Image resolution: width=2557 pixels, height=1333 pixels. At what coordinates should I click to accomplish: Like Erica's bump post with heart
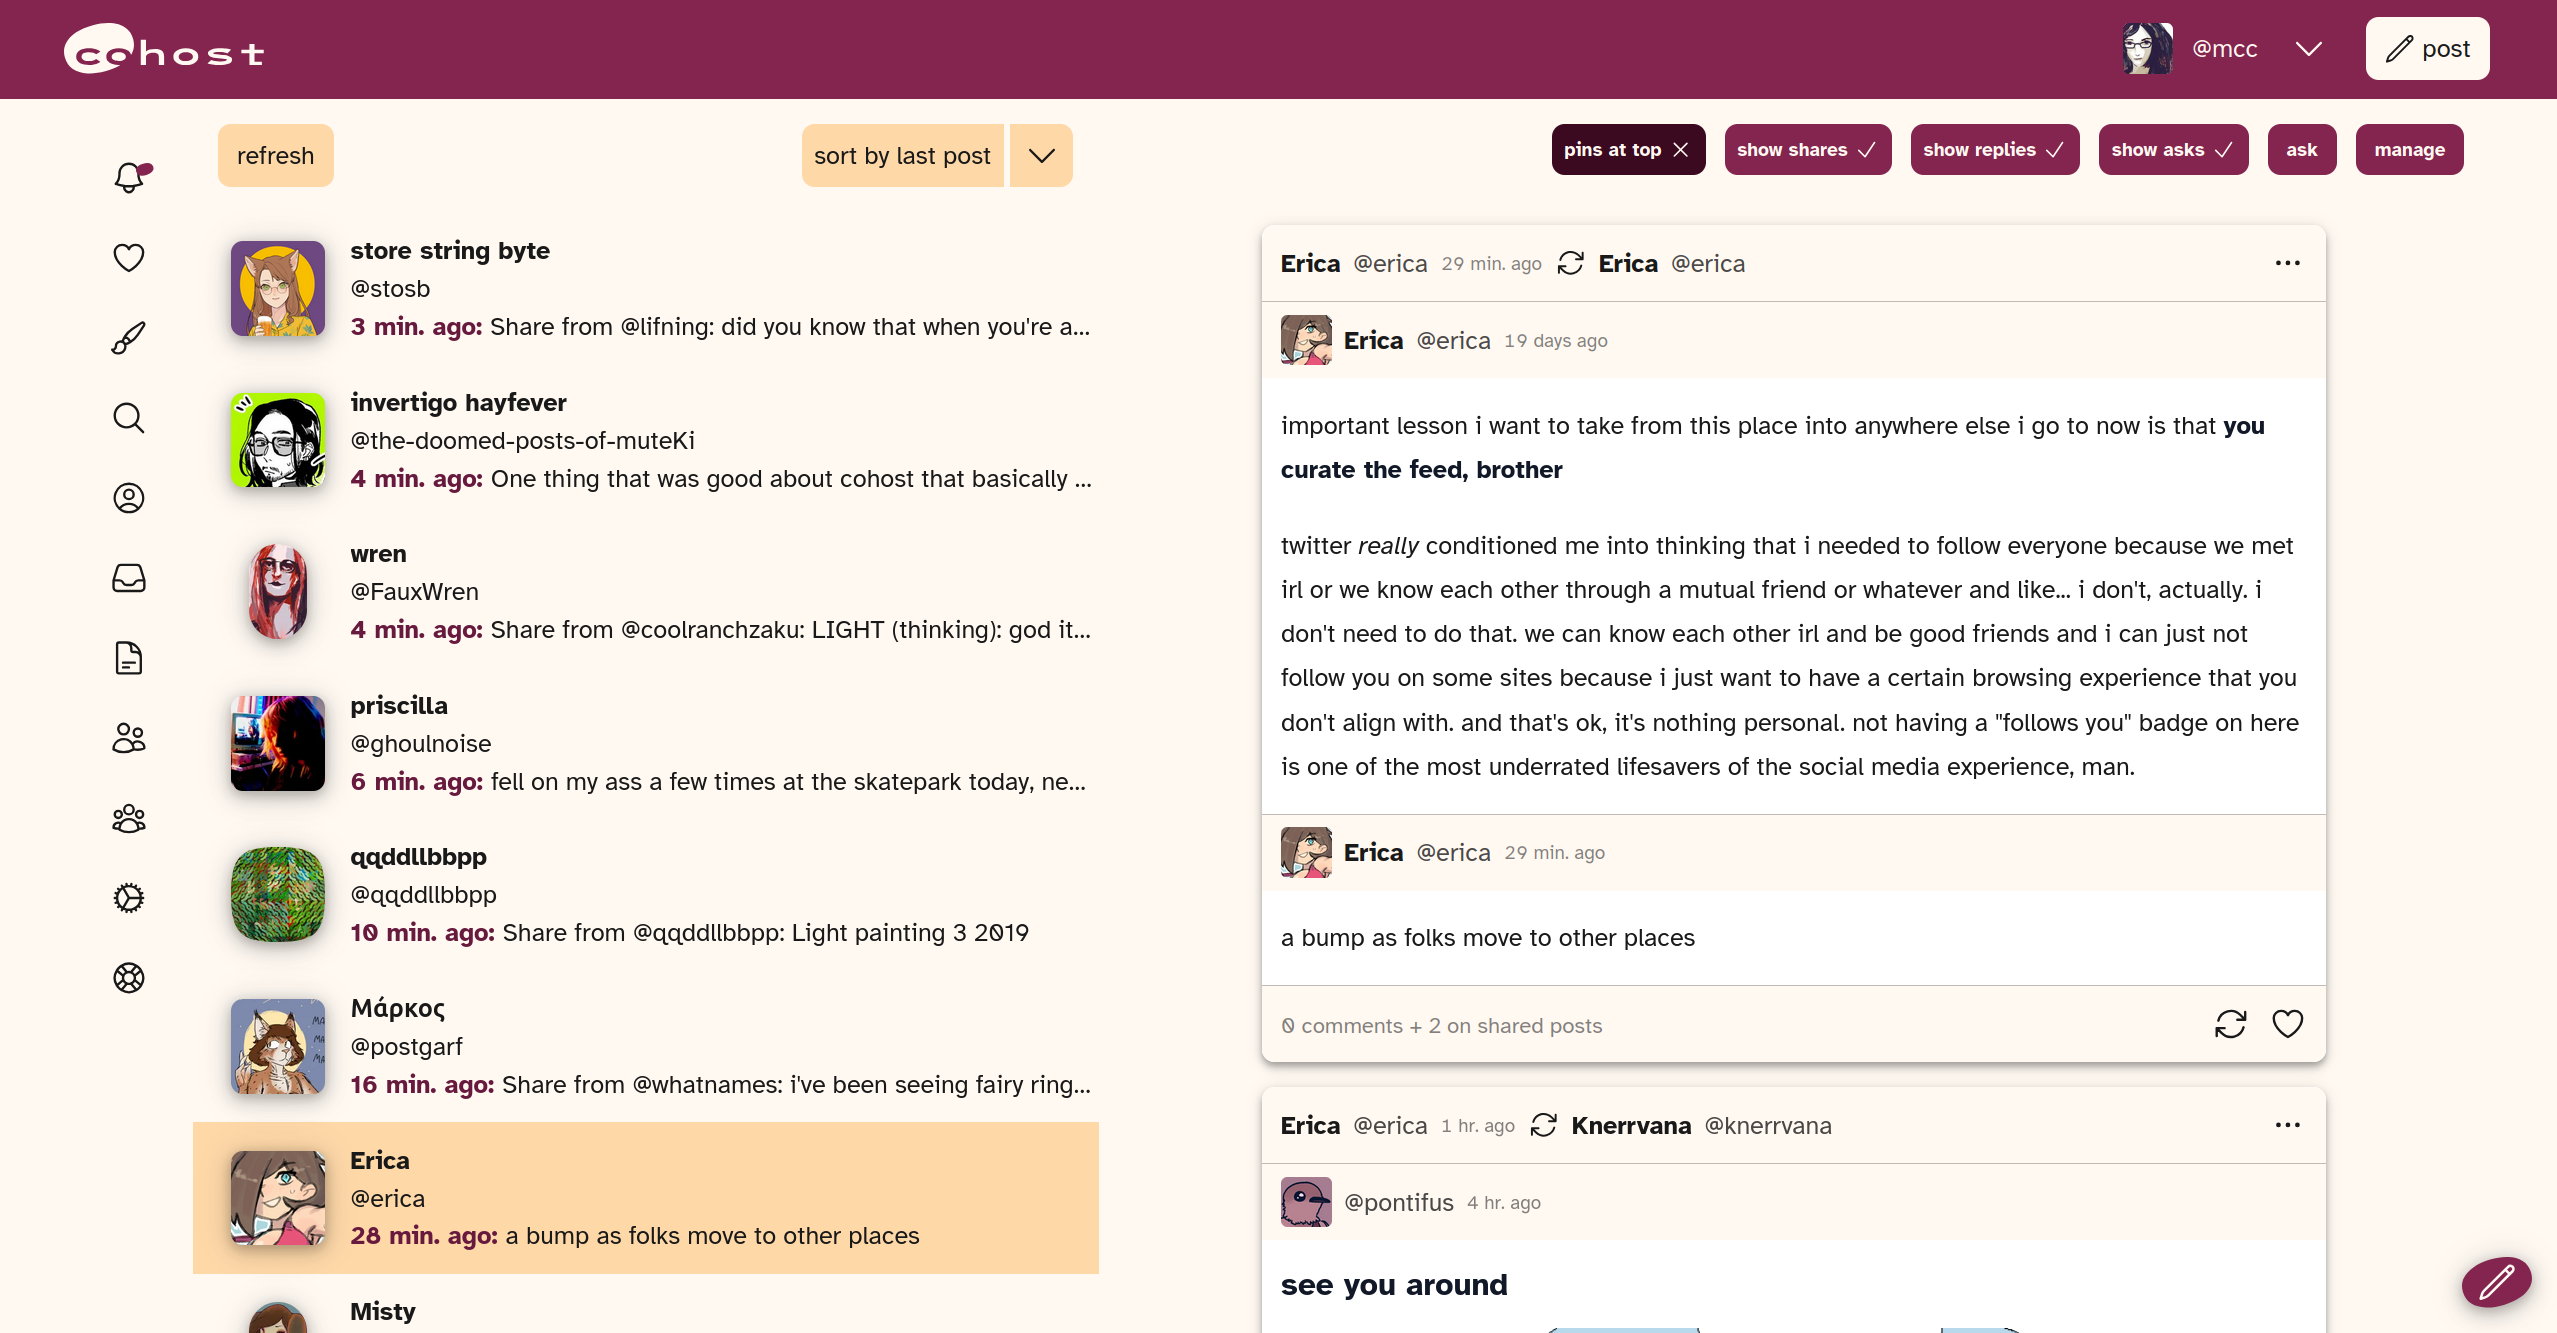[x=2287, y=1024]
